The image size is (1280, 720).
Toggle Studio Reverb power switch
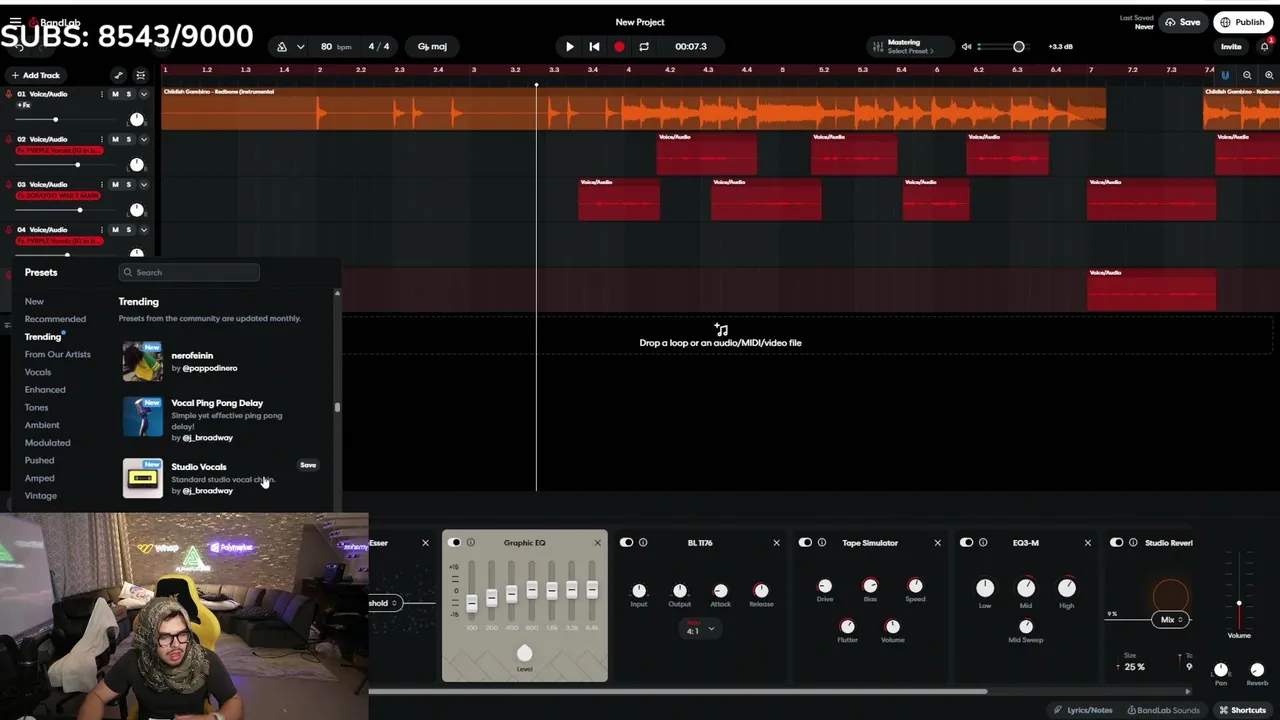click(x=1116, y=542)
